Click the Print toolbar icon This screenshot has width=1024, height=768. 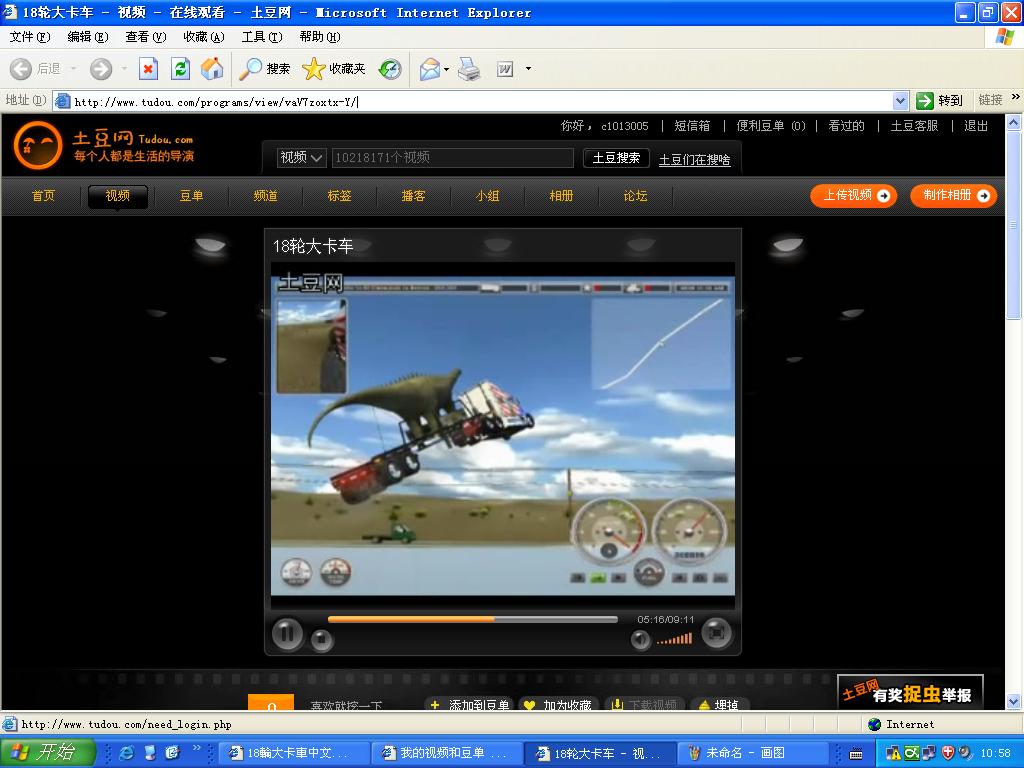(469, 69)
